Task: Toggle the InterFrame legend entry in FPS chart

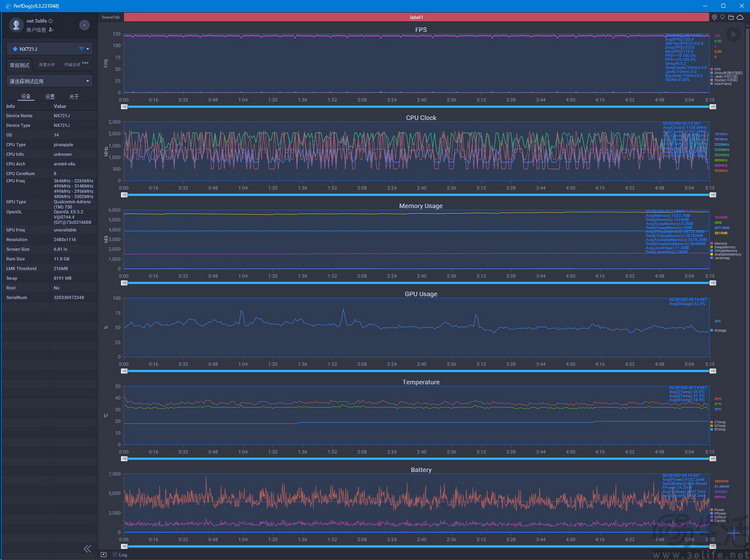Action: pyautogui.click(x=721, y=84)
